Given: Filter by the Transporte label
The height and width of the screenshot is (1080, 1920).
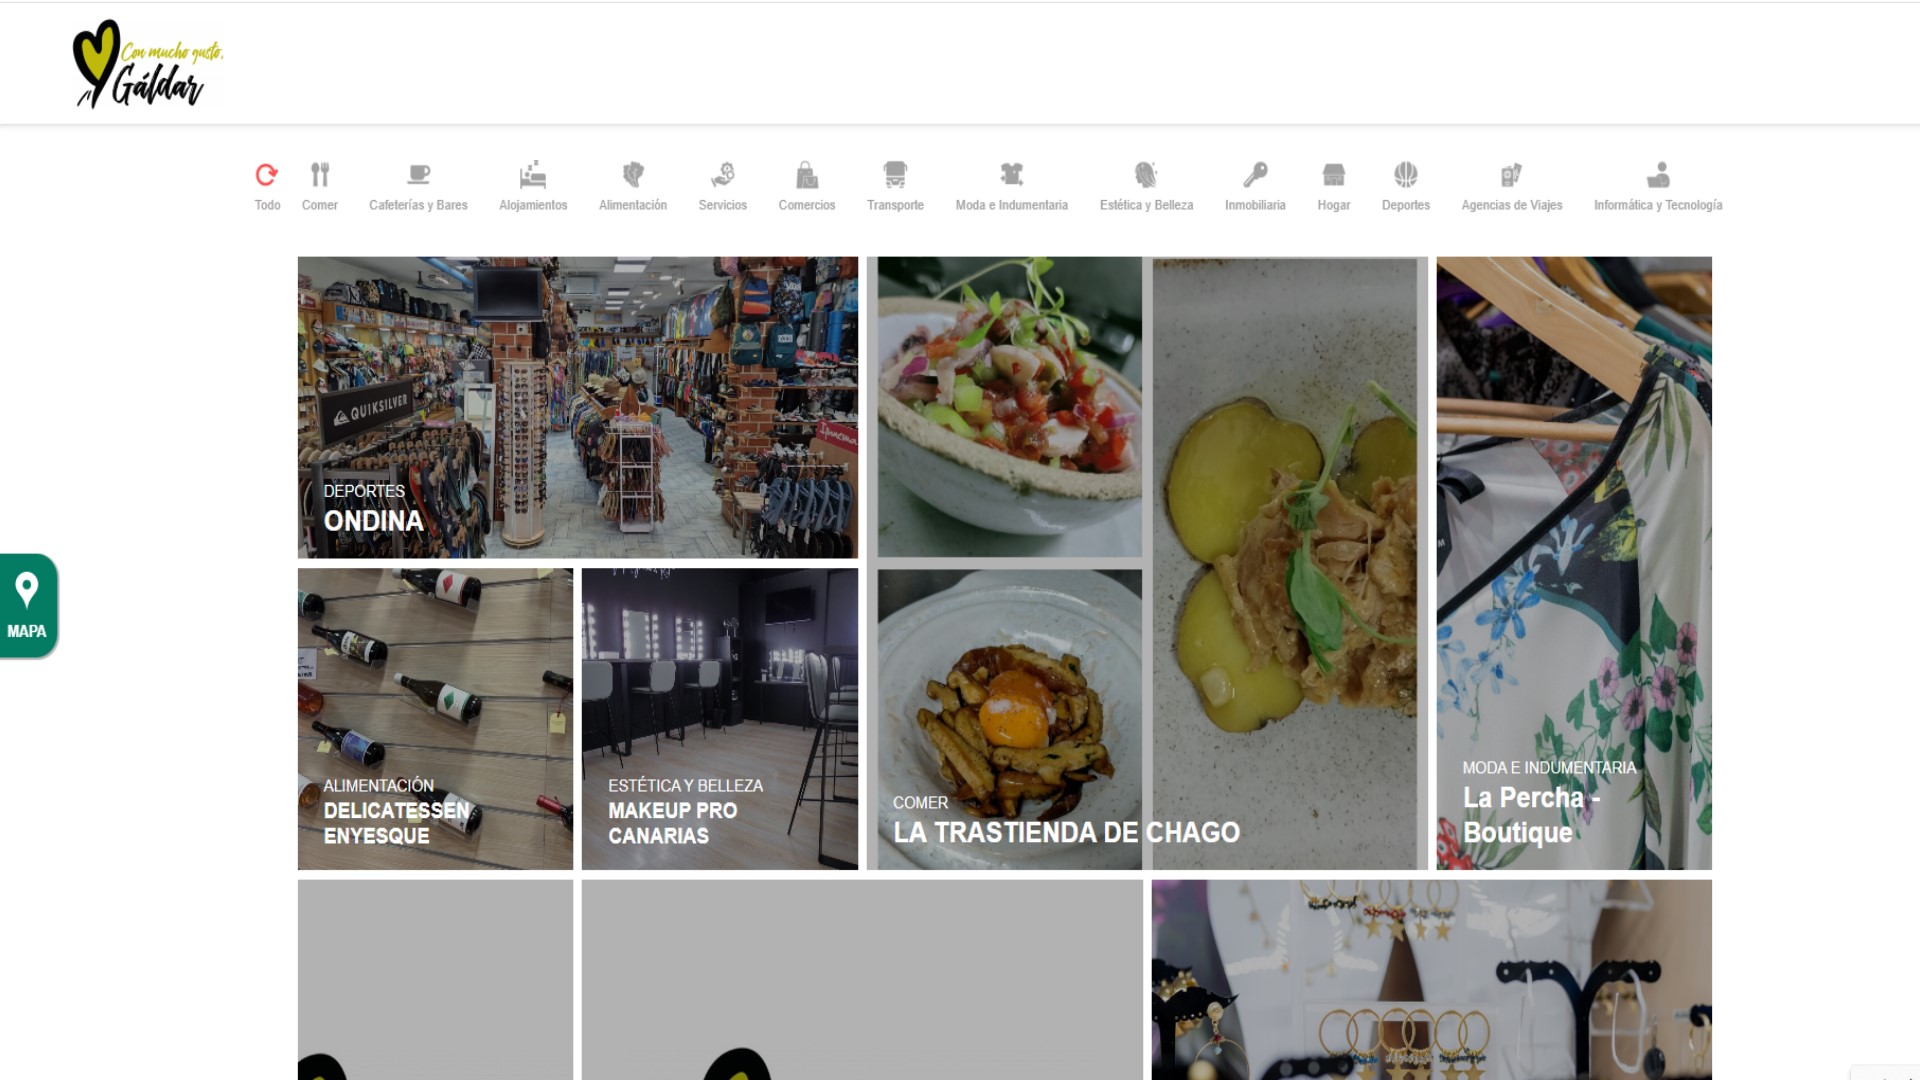Looking at the screenshot, I should pos(895,205).
